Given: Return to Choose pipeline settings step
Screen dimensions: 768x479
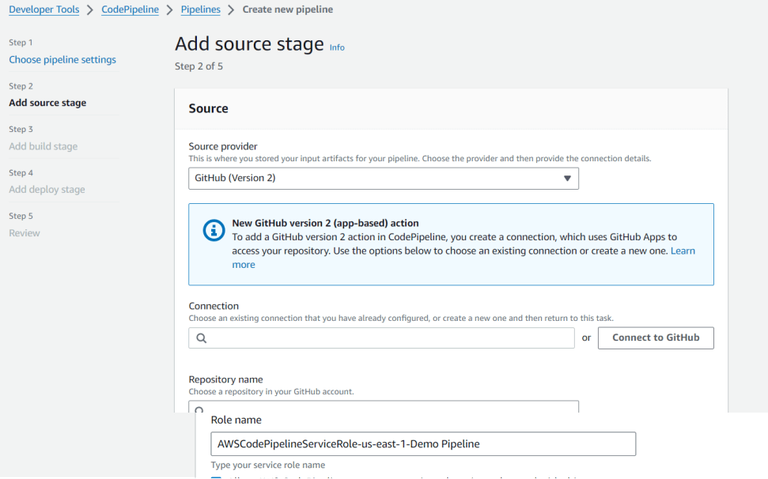Looking at the screenshot, I should coord(62,60).
